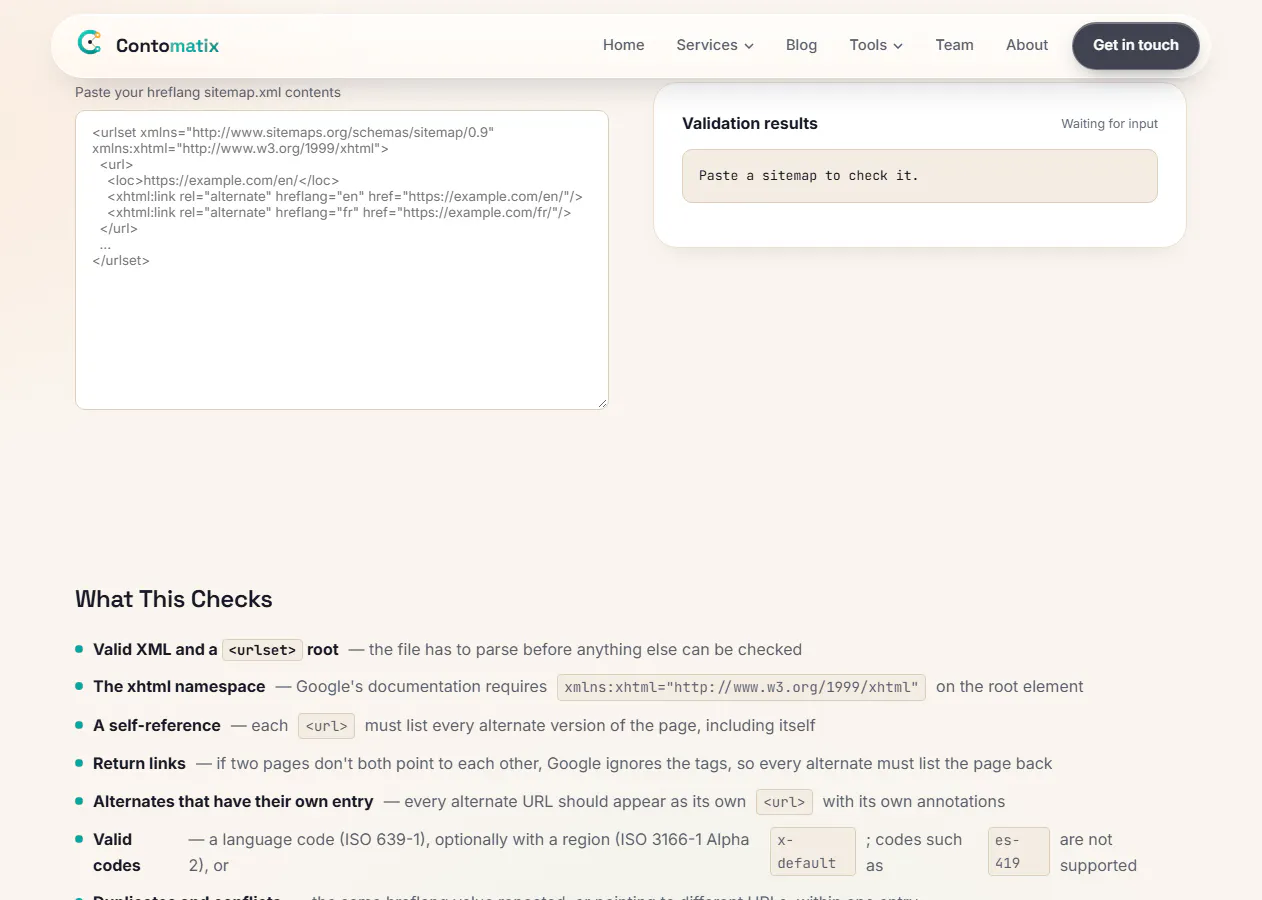Open the About page
Image resolution: width=1262 pixels, height=900 pixels.
(x=1027, y=45)
